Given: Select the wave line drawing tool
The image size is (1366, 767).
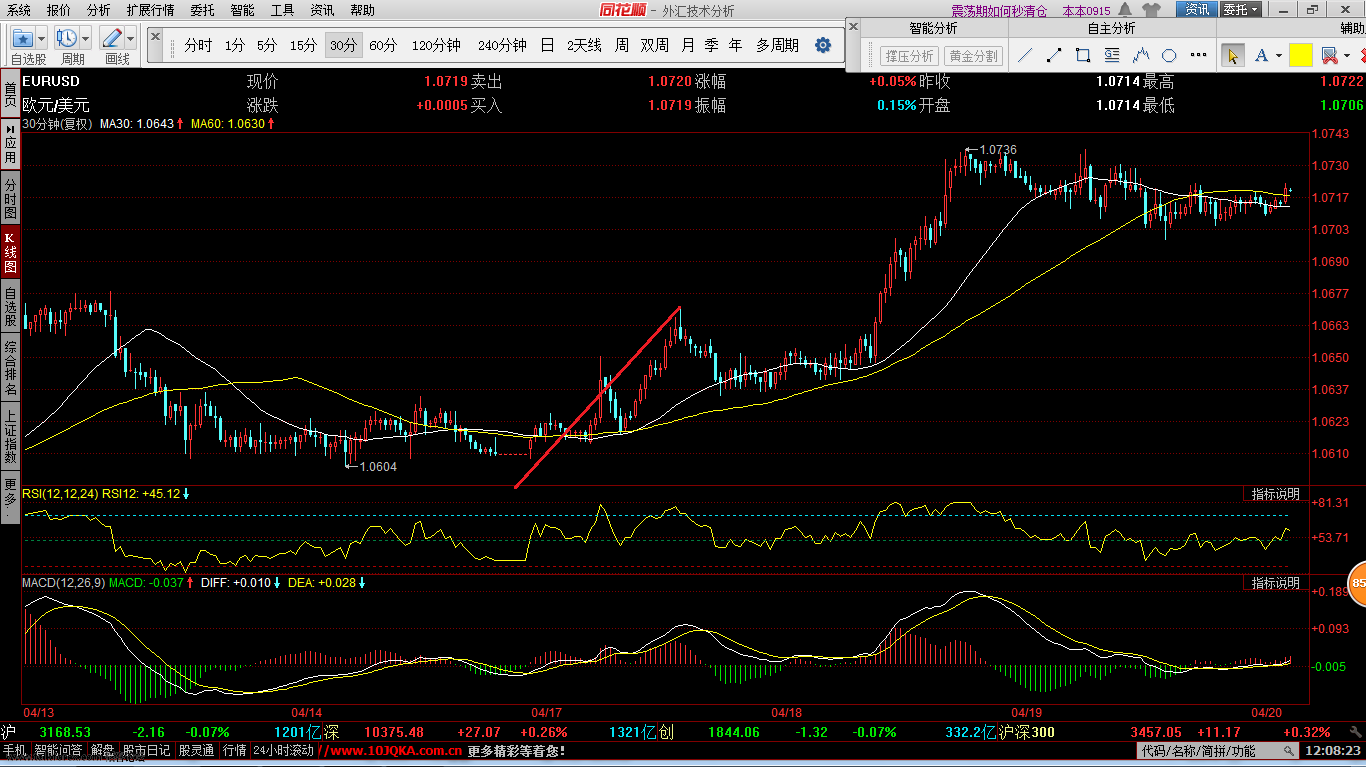Looking at the screenshot, I should pyautogui.click(x=1141, y=56).
